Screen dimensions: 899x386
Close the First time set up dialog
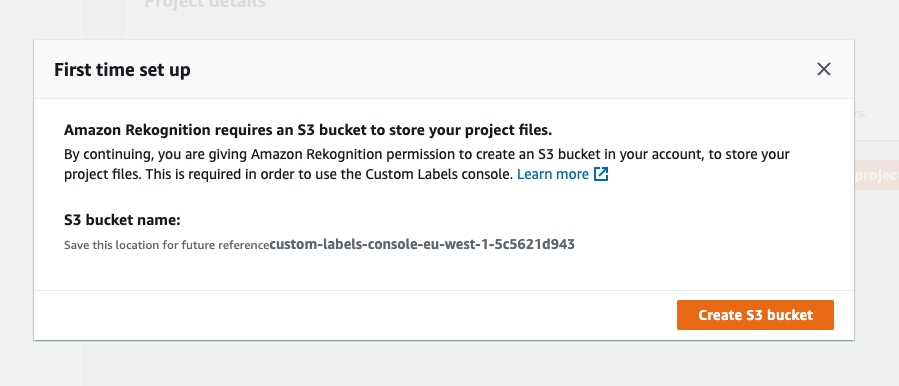point(823,69)
